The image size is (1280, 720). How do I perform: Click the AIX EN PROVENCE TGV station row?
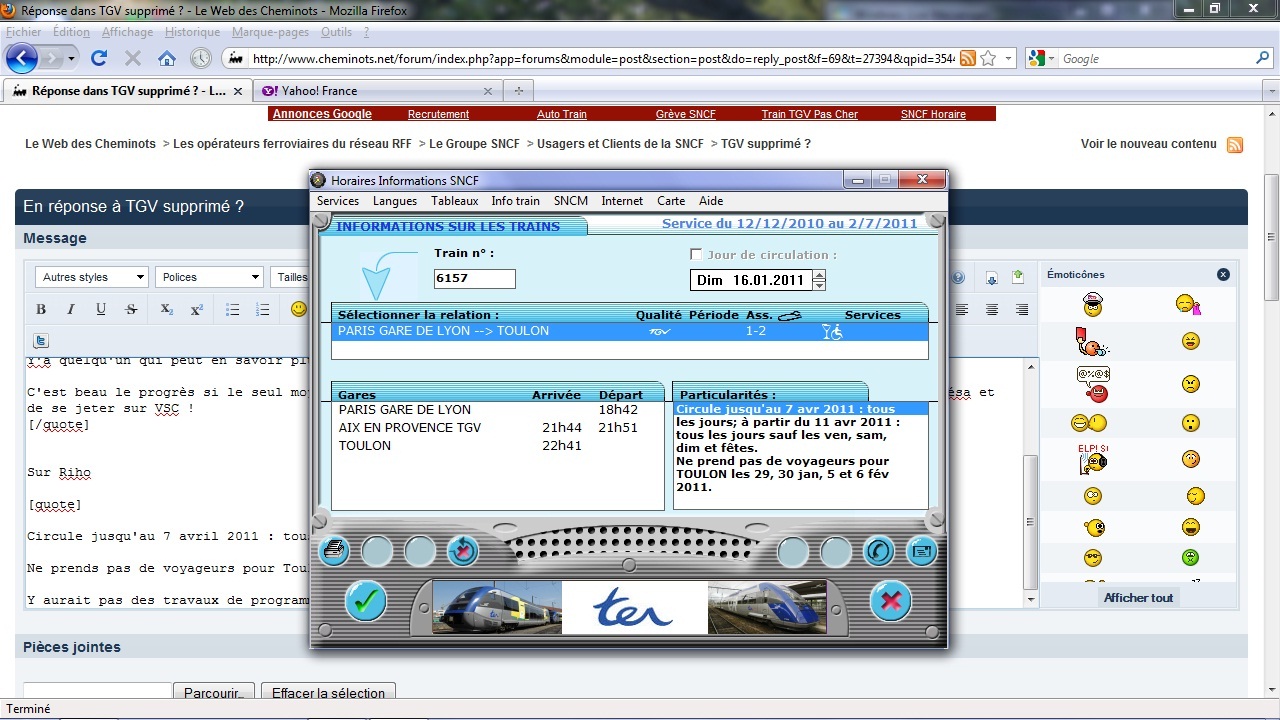tap(497, 428)
